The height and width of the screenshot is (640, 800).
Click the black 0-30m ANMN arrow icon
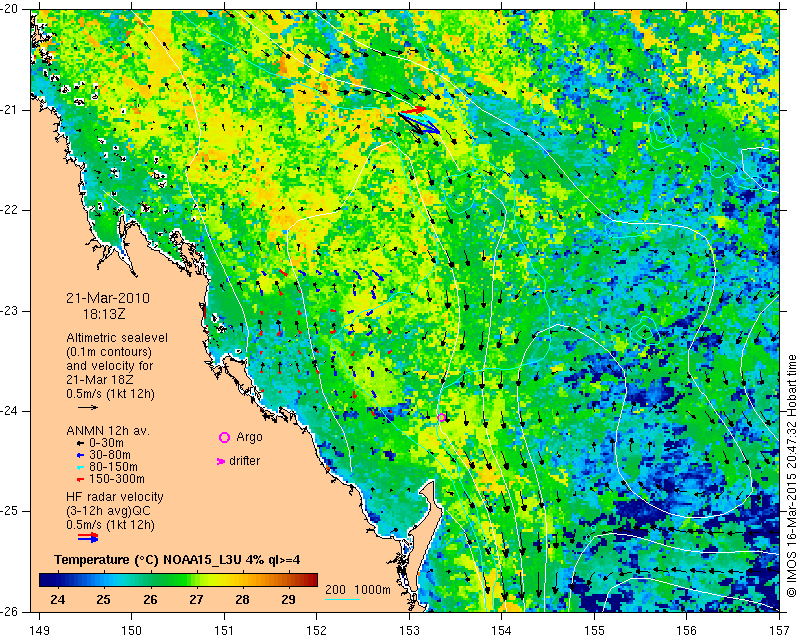tap(80, 443)
